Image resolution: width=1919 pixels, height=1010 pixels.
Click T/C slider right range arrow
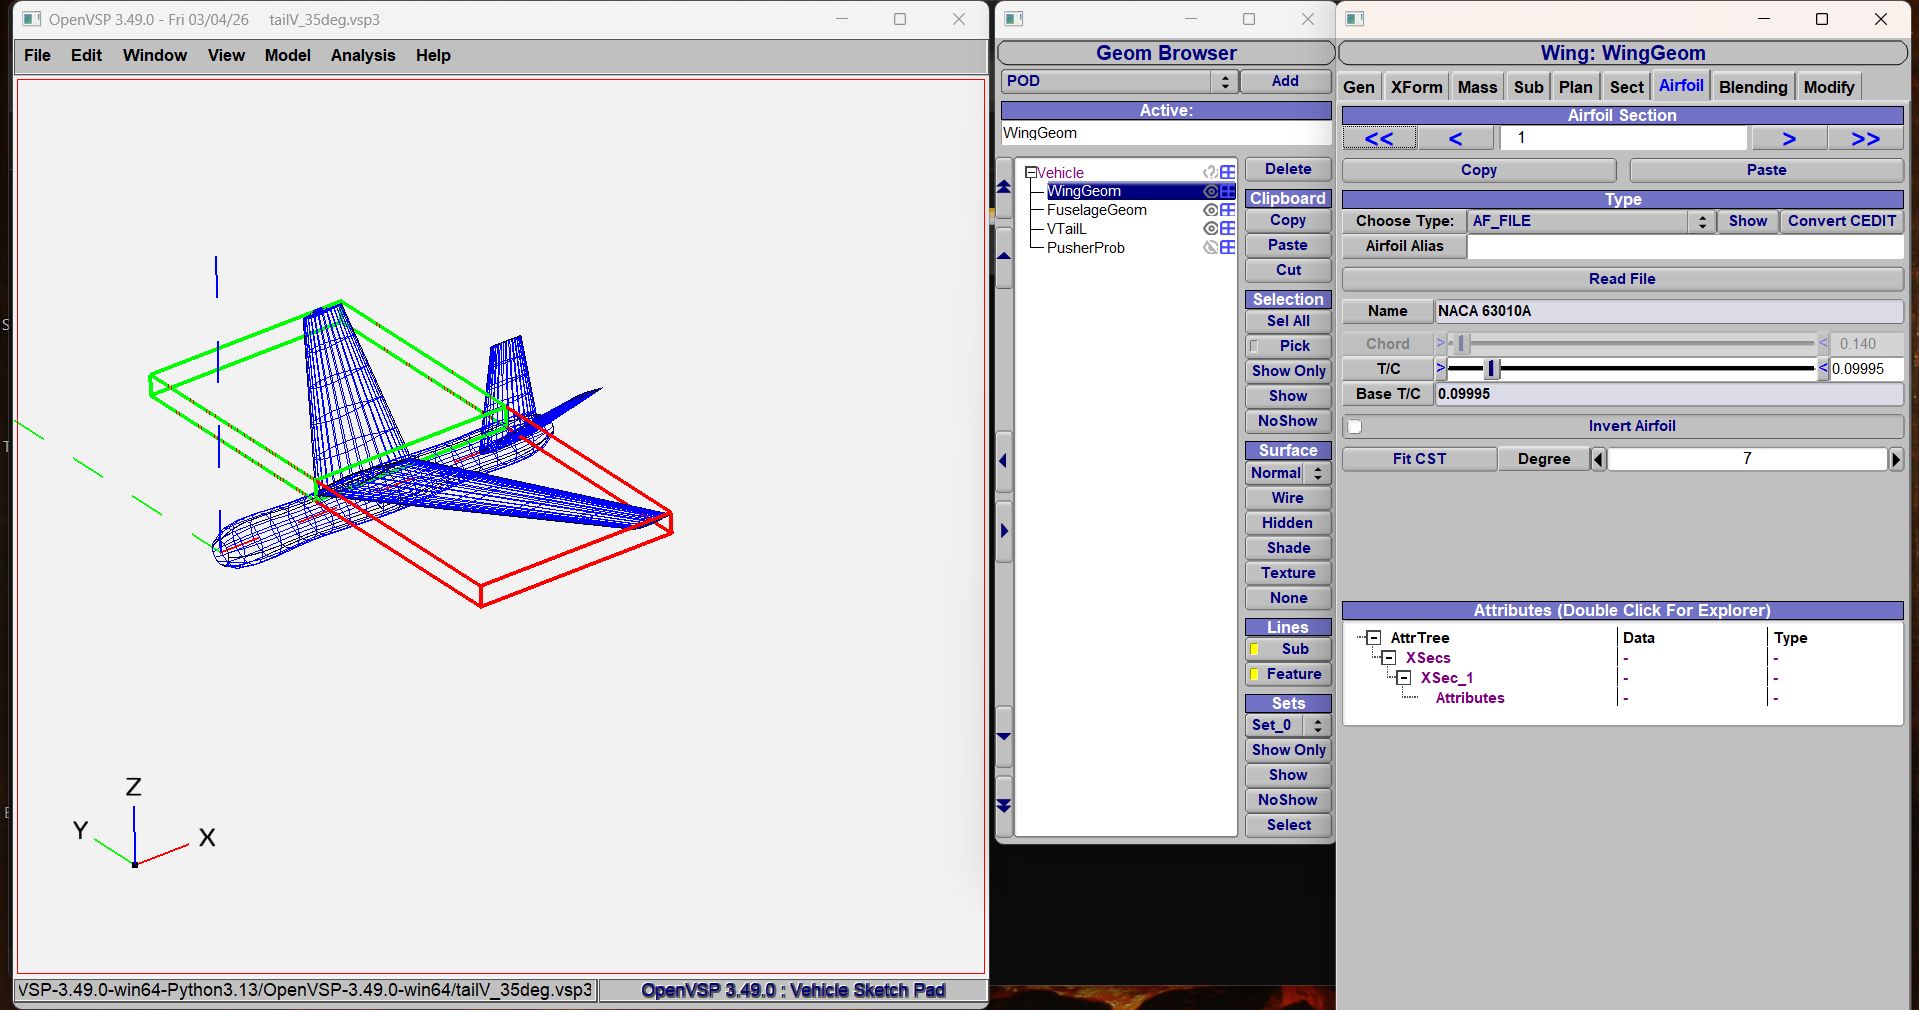click(1823, 369)
